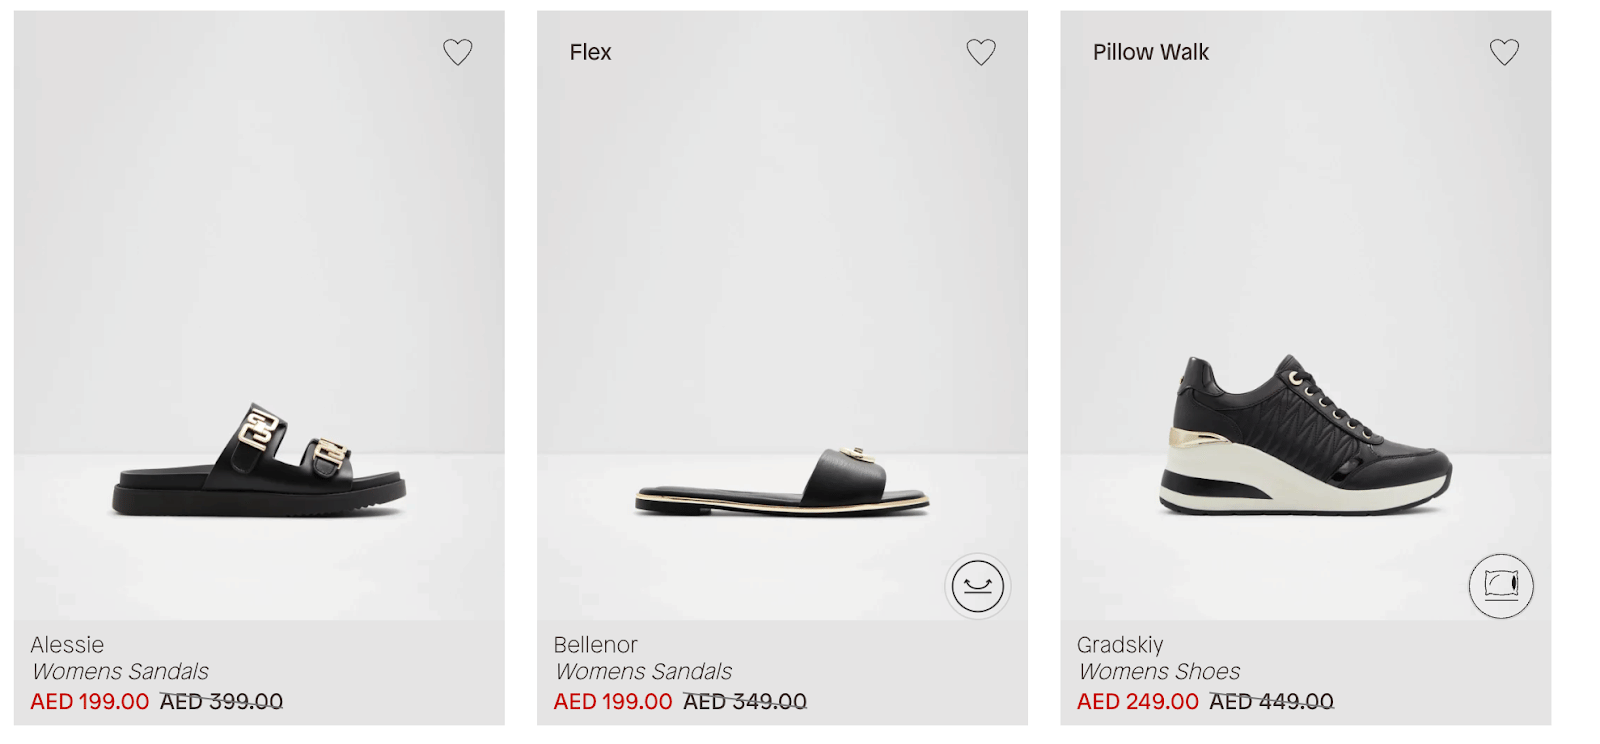1600x744 pixels.
Task: Click Womens Sandals under Alessie
Action: point(120,672)
